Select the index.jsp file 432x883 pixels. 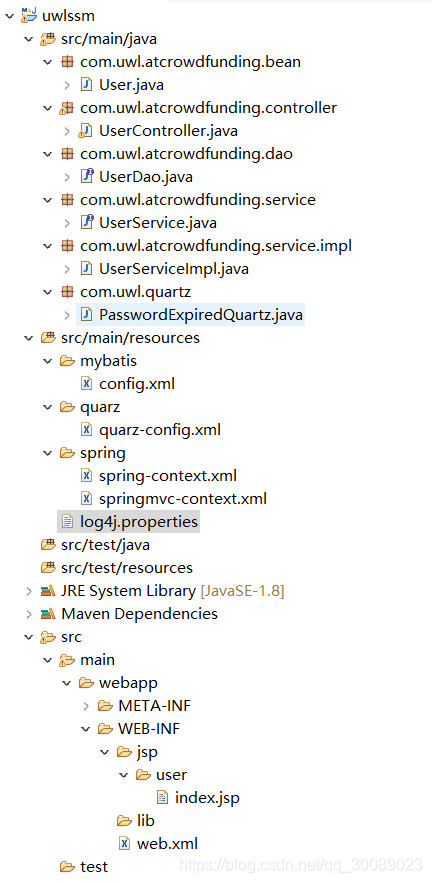tap(208, 798)
